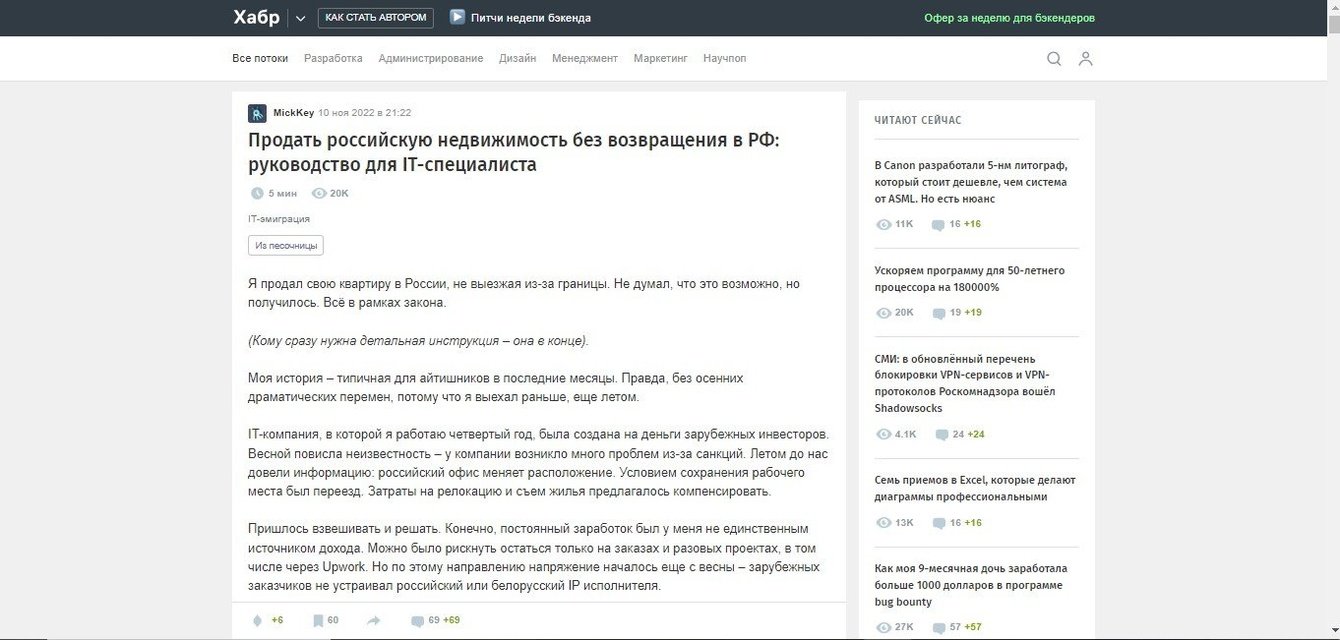This screenshot has height=640, width=1340.
Task: Open the IT-эмиграция hub link
Action: pyautogui.click(x=279, y=218)
